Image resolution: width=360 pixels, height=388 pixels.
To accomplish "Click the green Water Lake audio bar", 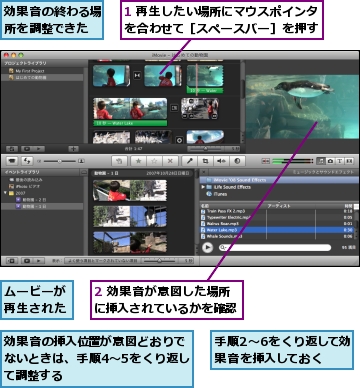I will click(x=130, y=123).
